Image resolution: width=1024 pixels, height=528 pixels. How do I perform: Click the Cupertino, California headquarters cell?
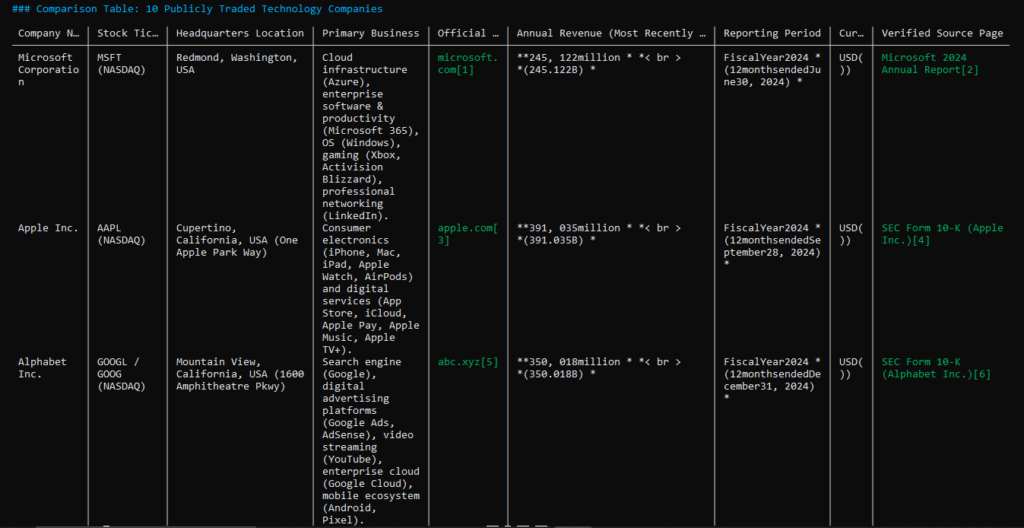tap(236, 240)
